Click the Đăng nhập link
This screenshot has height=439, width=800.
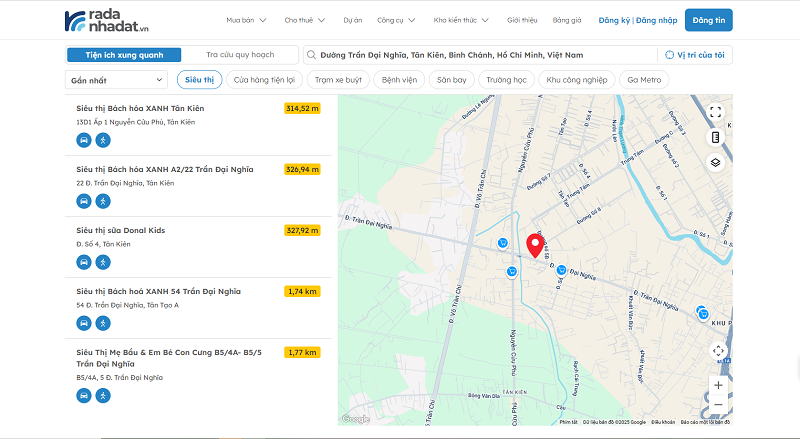point(657,20)
